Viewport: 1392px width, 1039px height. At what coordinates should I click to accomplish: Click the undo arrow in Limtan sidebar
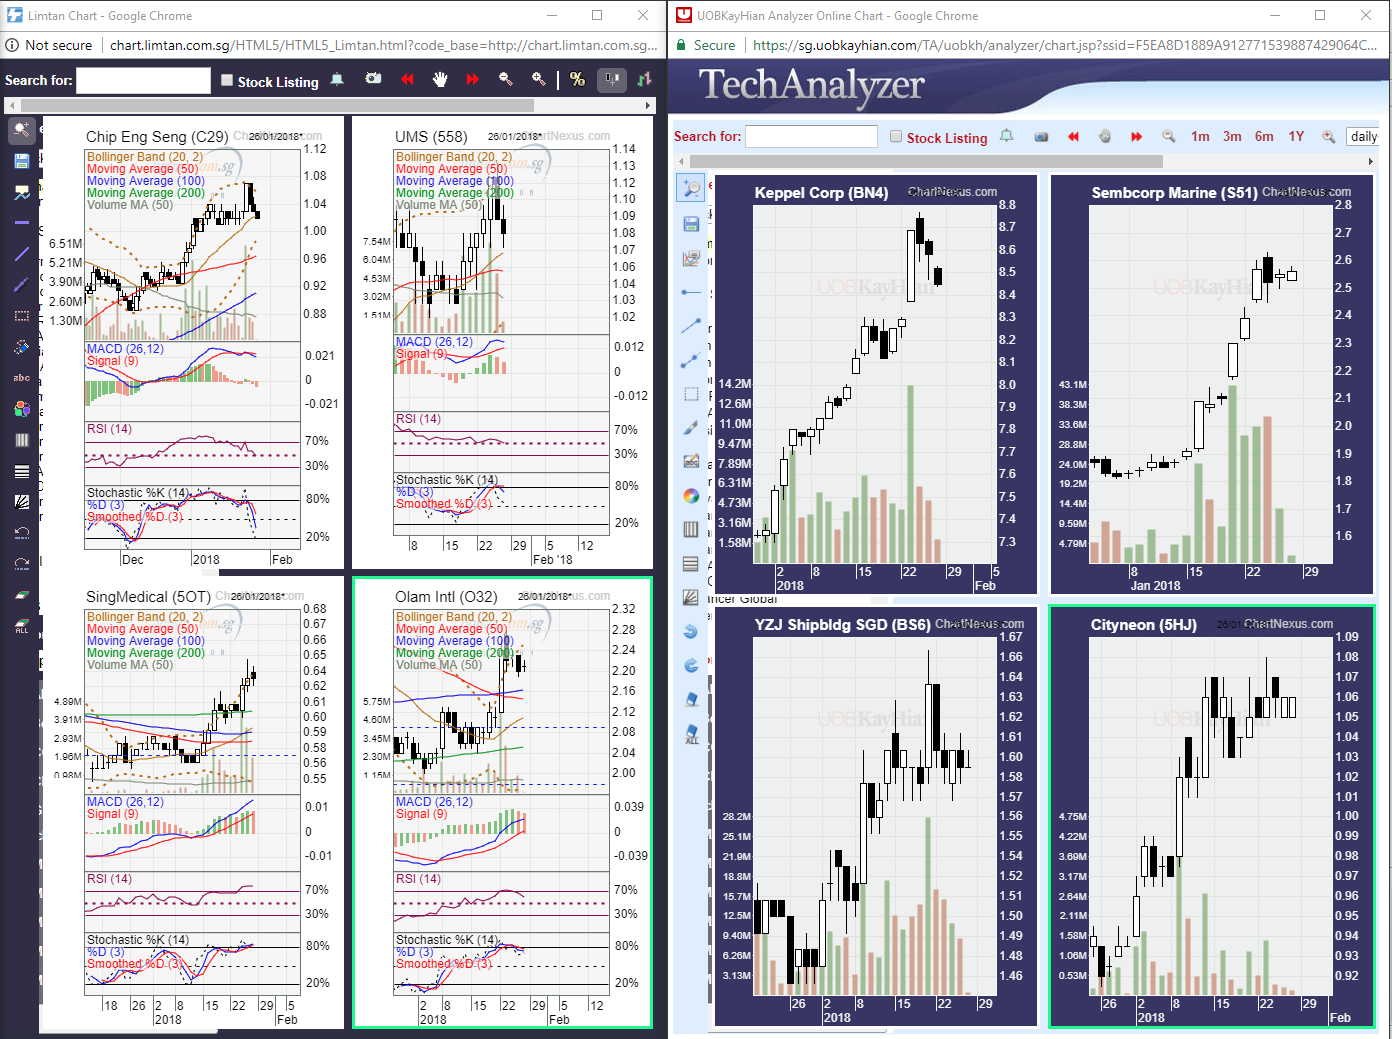[22, 533]
